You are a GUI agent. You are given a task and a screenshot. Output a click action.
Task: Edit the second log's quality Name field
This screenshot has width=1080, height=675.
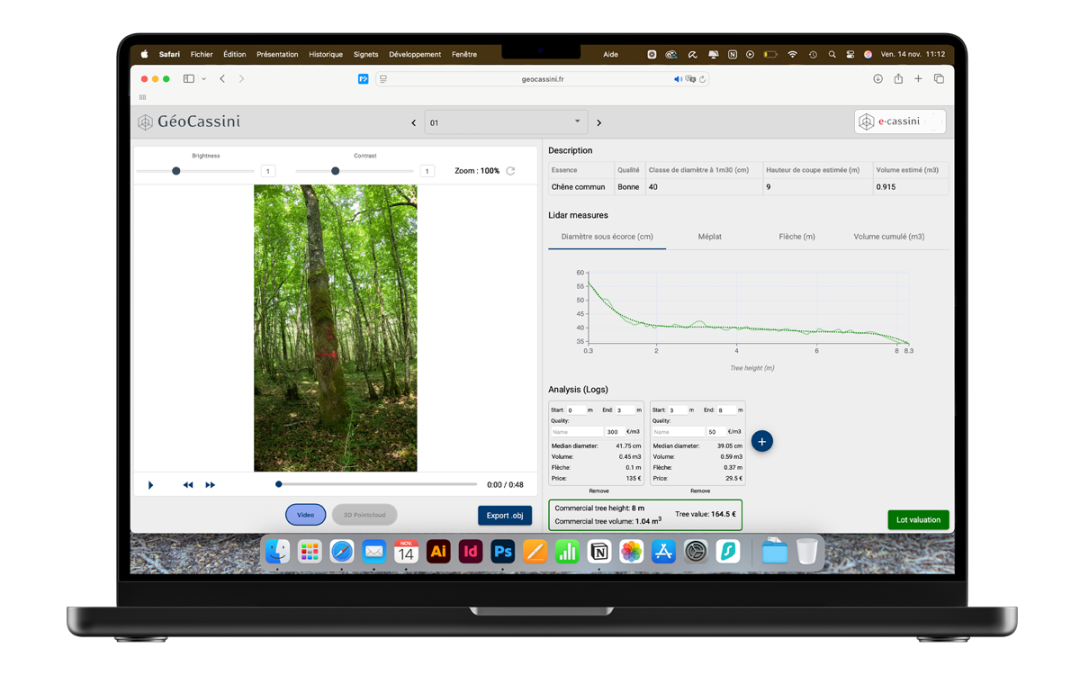tap(678, 432)
